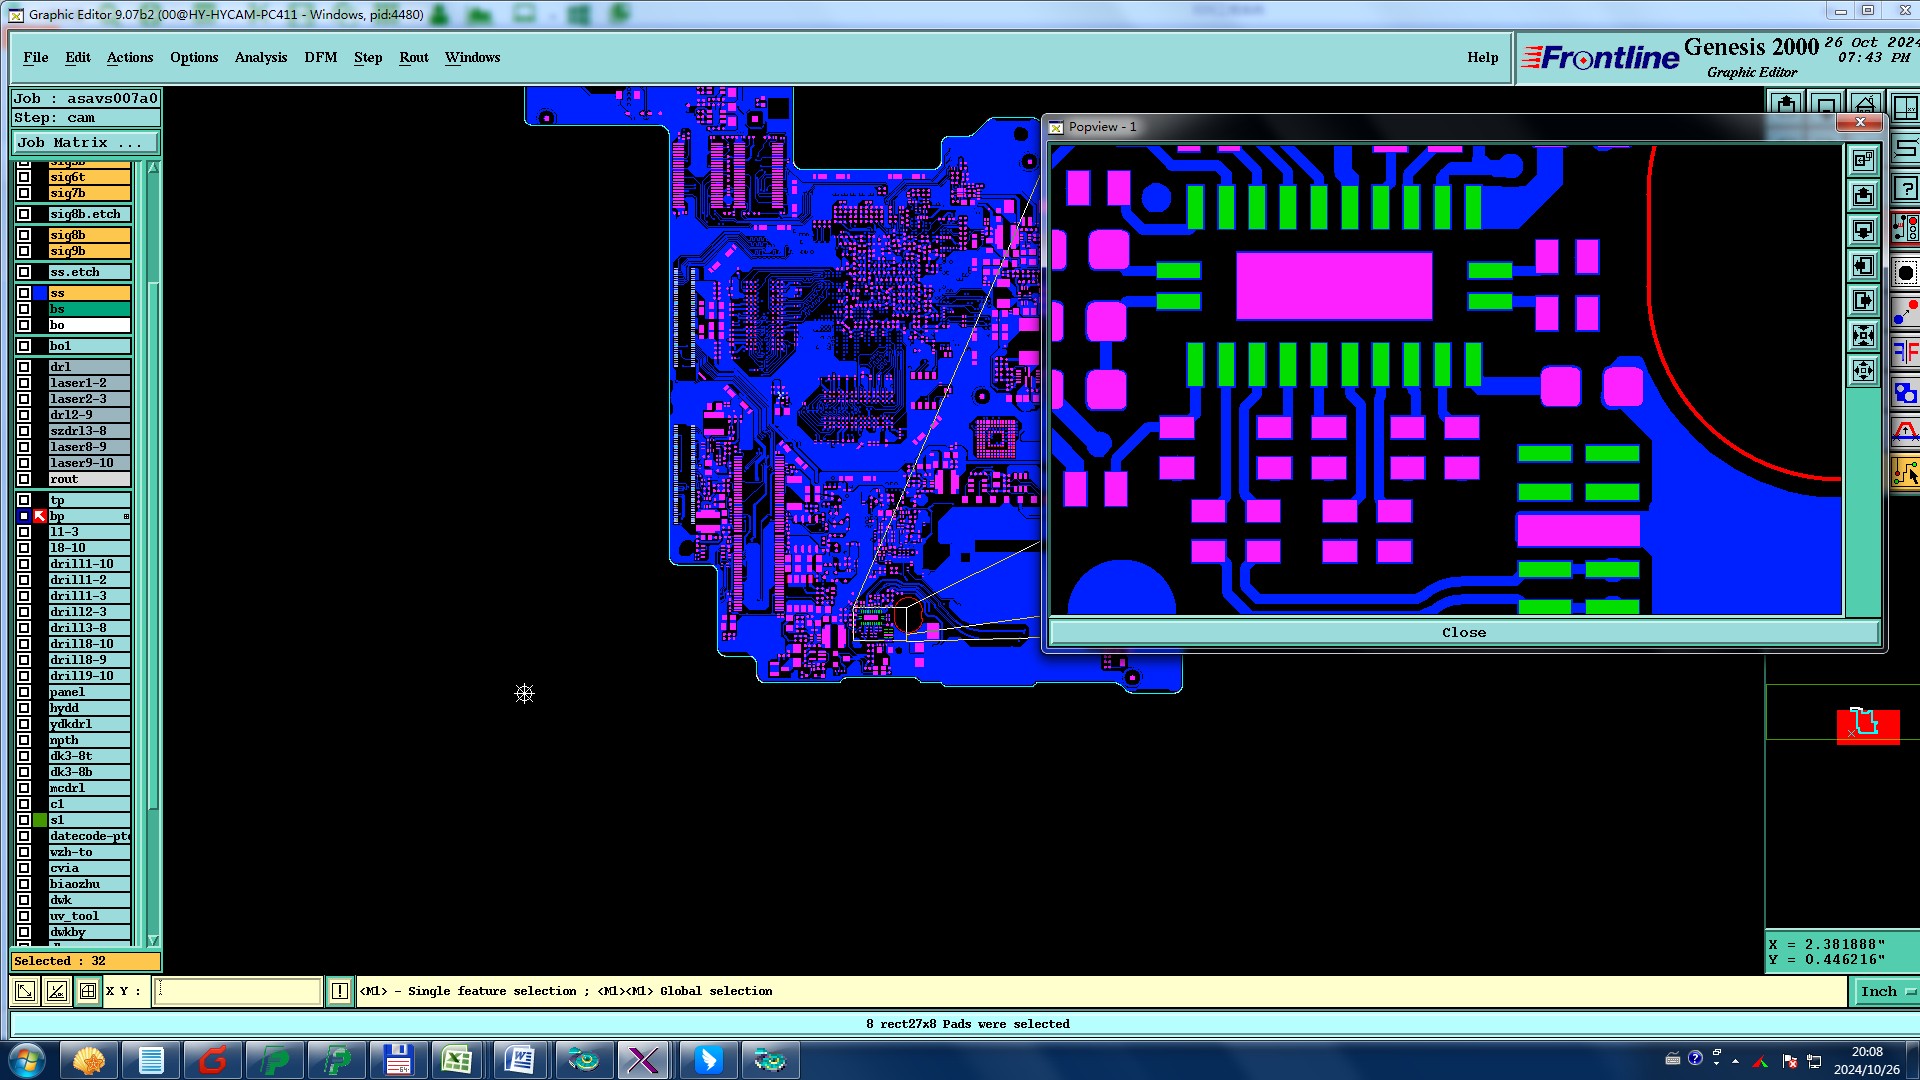Click the pan up icon in Popview
The height and width of the screenshot is (1080, 1920).
[1863, 196]
